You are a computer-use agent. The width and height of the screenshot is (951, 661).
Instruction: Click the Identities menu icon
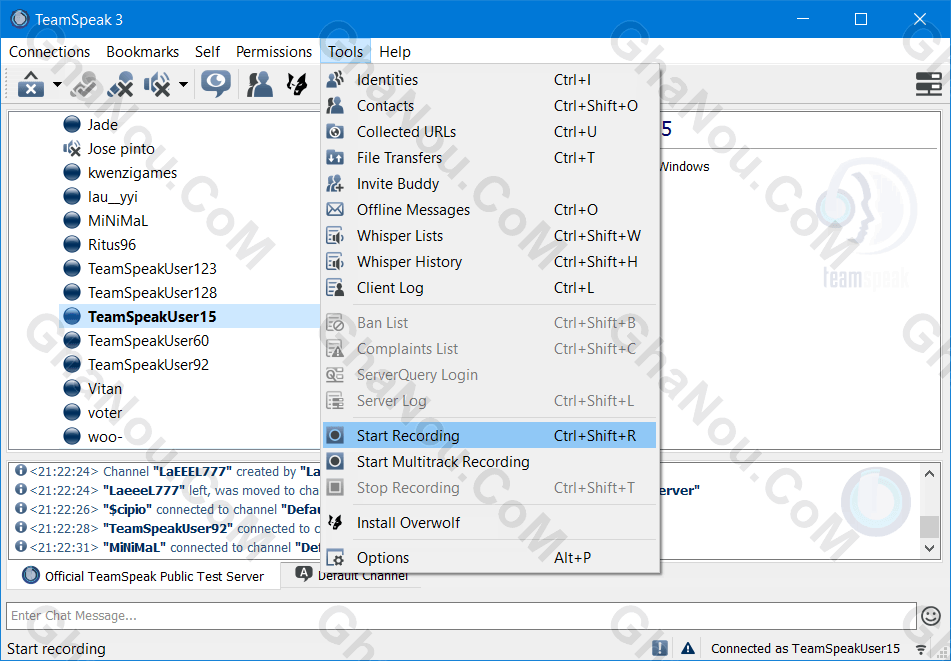point(335,79)
